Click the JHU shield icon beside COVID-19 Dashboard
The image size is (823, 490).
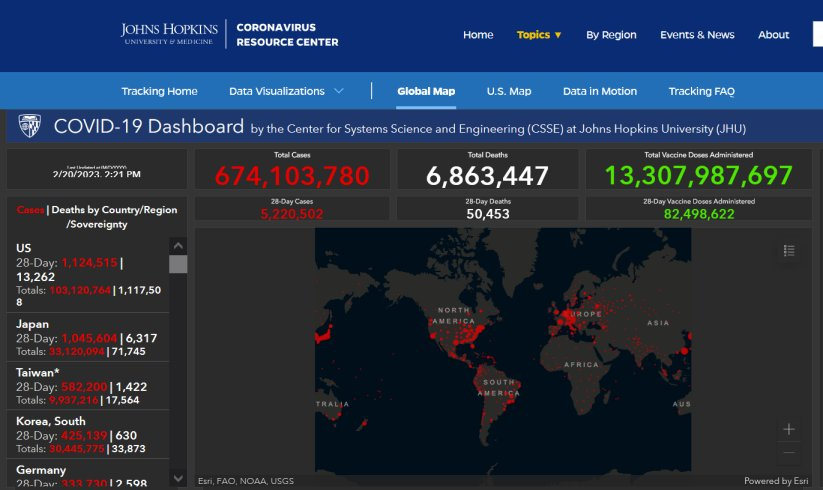29,126
